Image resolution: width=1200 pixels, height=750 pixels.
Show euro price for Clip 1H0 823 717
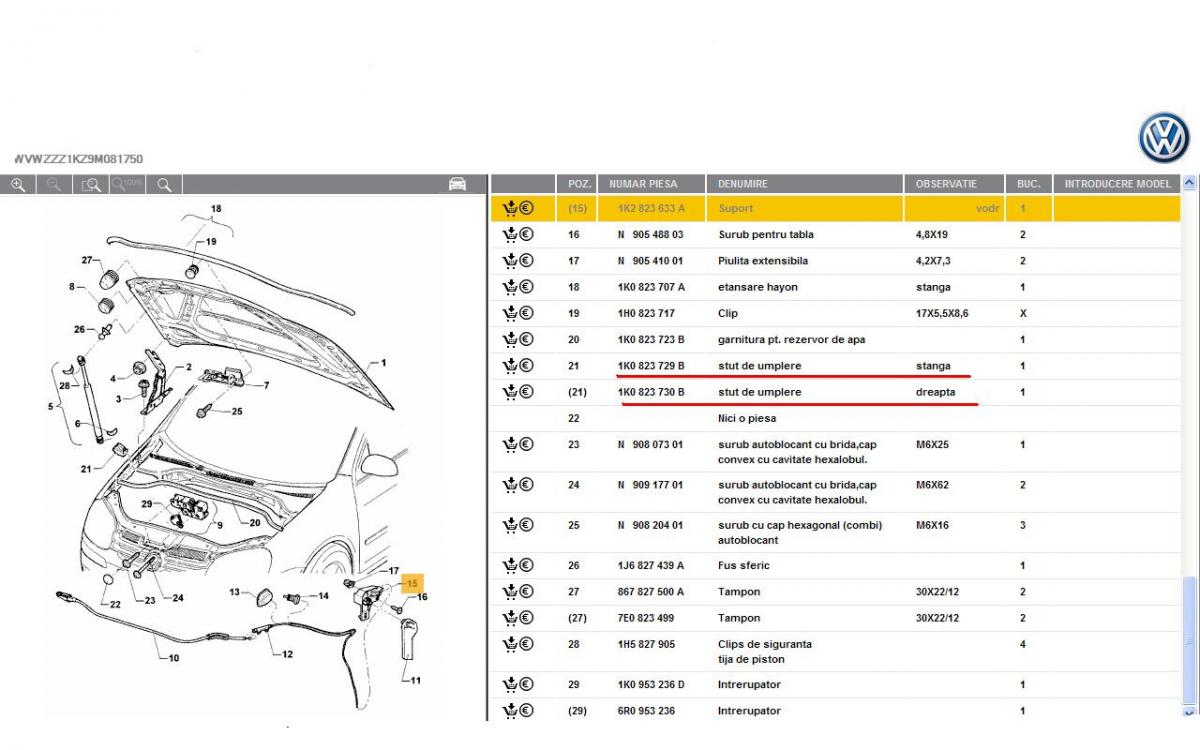pyautogui.click(x=526, y=312)
